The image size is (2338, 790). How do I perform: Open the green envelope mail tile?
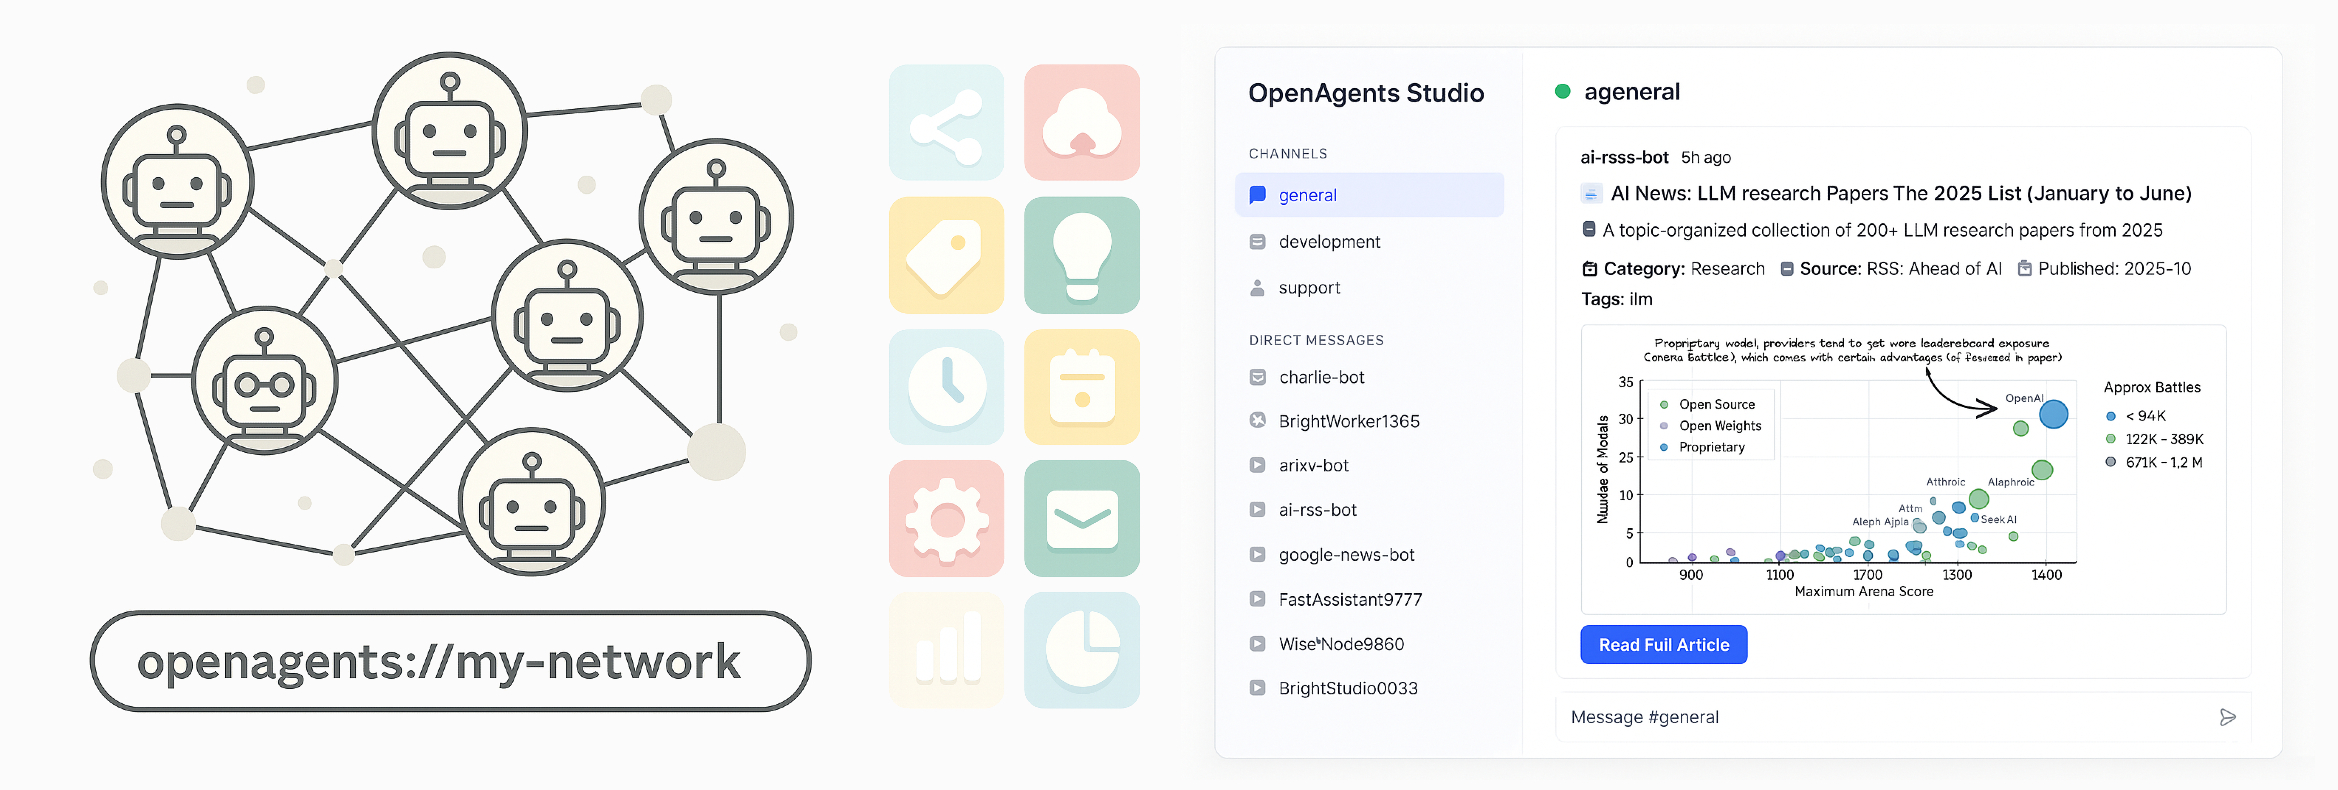(x=1082, y=518)
